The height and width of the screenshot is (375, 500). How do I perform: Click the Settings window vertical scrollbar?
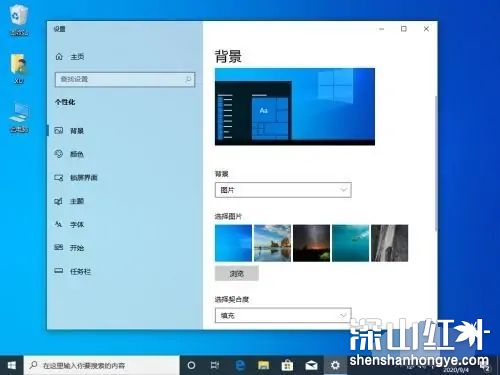tap(436, 163)
